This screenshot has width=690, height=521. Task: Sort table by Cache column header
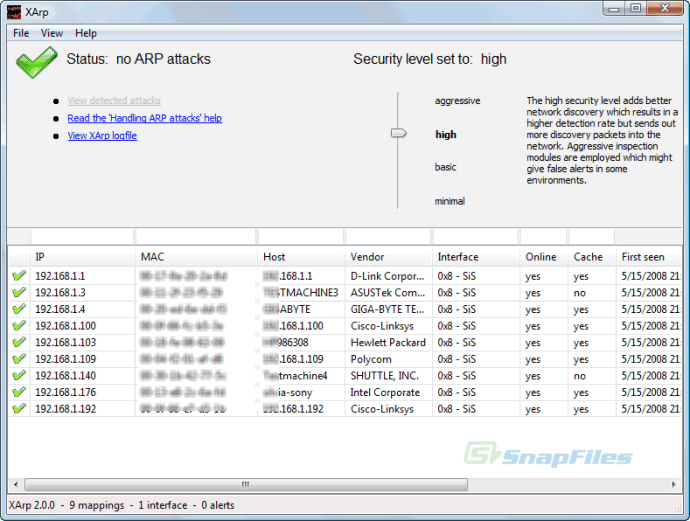coord(591,257)
